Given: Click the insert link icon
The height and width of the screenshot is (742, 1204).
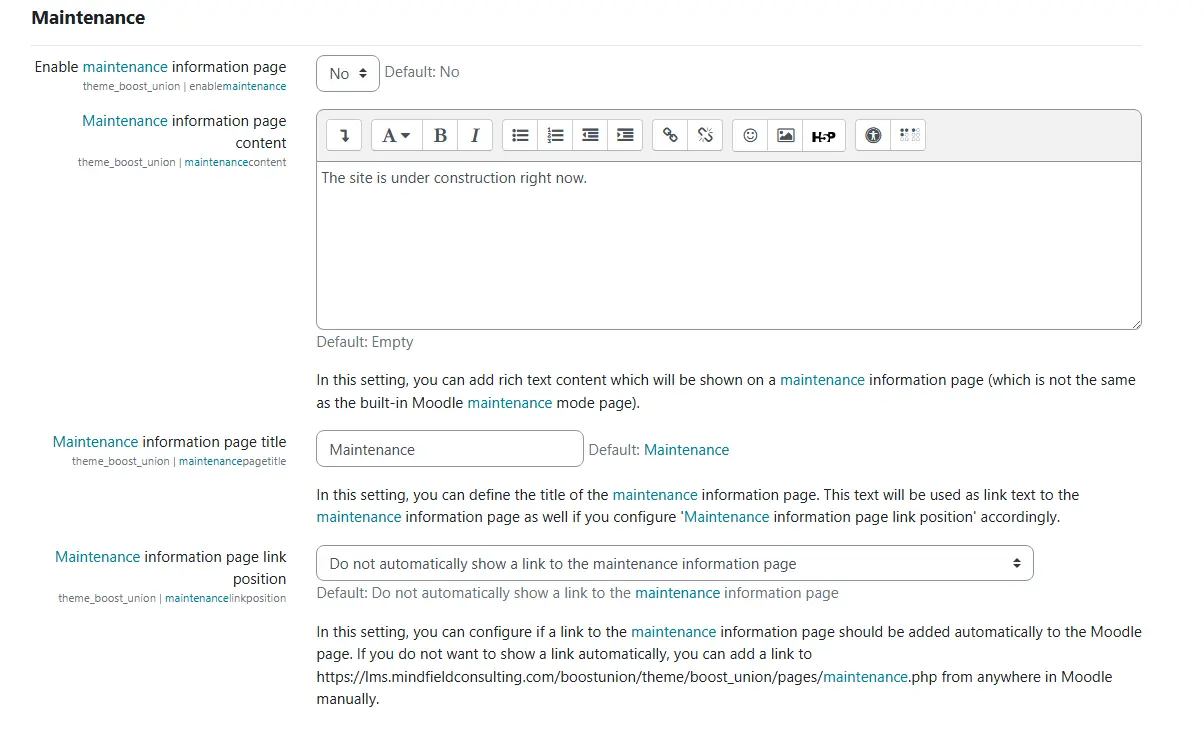Looking at the screenshot, I should [670, 135].
